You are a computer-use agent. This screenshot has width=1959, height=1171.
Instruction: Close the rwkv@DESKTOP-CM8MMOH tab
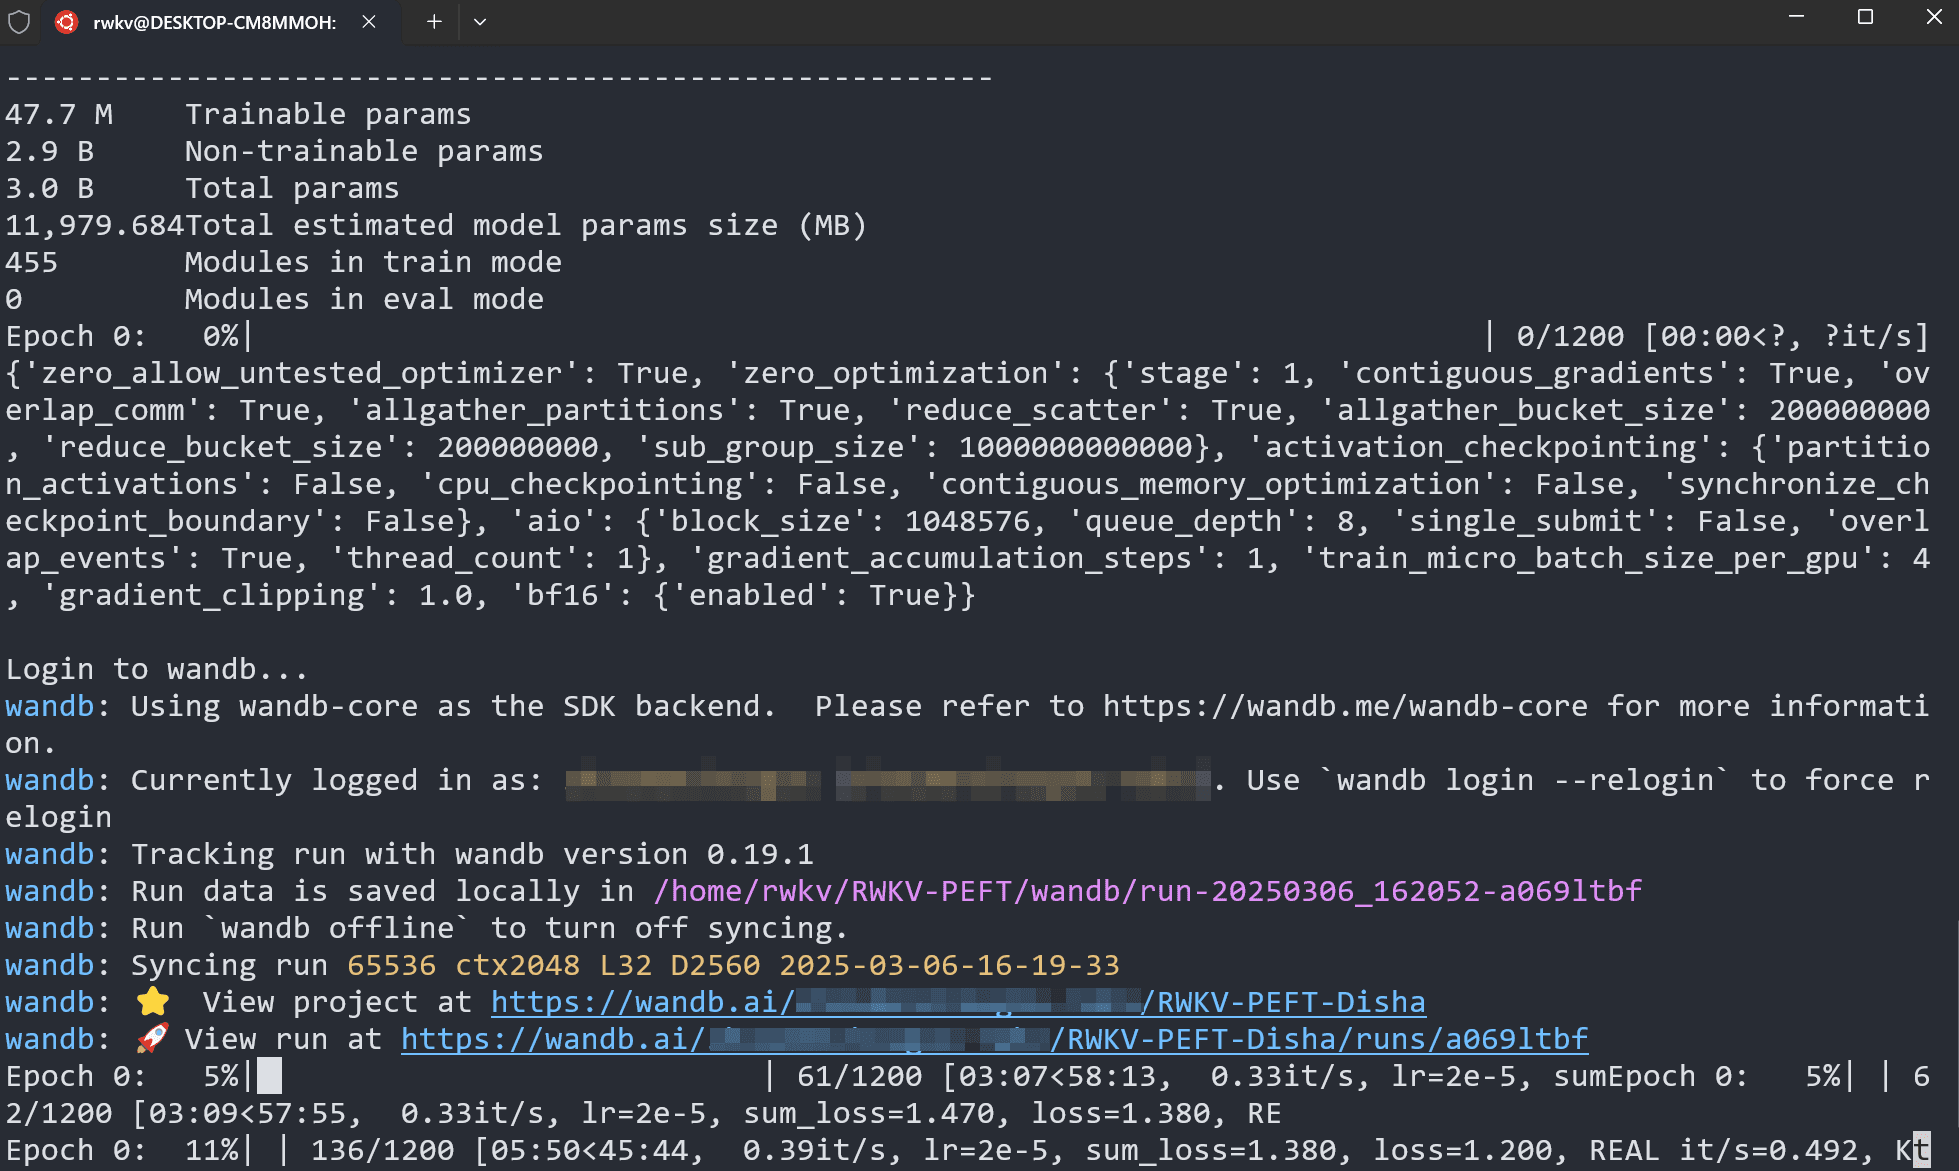point(369,21)
